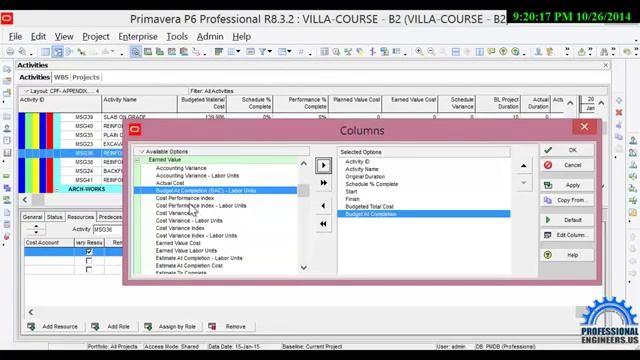The image size is (640, 360).
Task: Collapse the Earned Value group
Action: 138,160
